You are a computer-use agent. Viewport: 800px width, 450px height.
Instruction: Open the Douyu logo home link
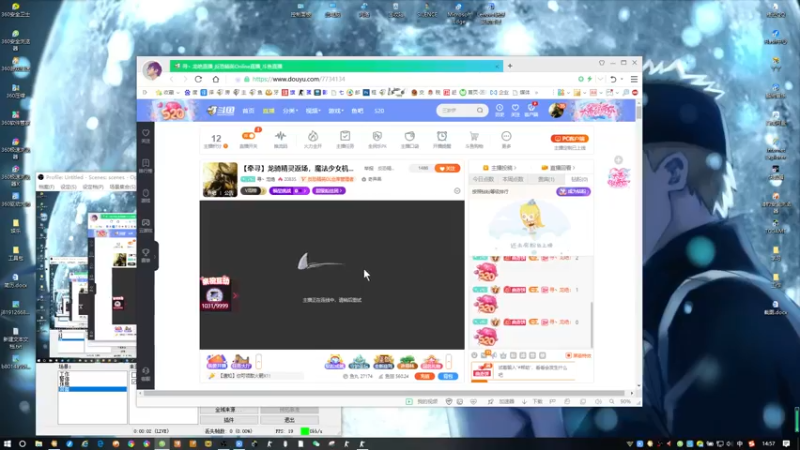[220, 110]
